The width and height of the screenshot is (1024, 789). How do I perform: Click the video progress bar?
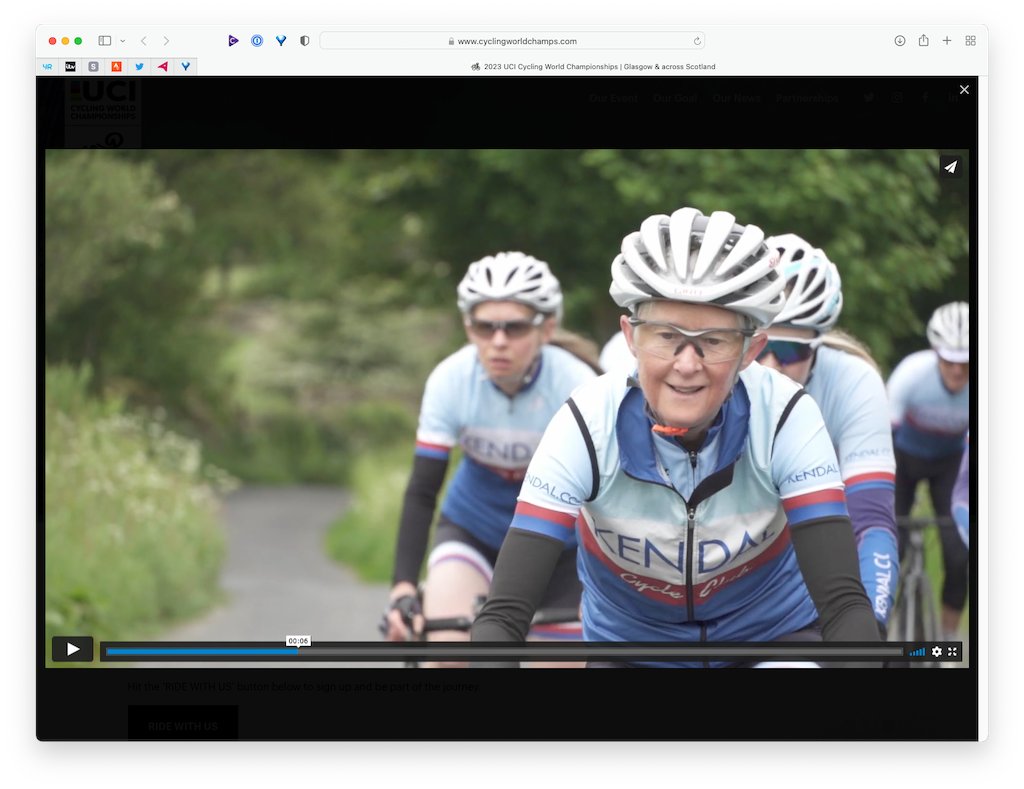click(504, 651)
